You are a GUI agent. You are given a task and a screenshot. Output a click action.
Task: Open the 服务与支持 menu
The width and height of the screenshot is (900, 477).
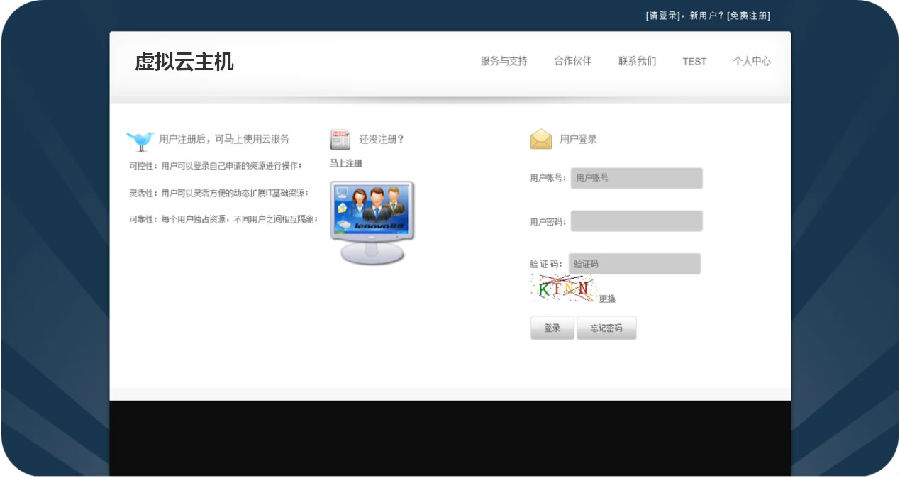pos(503,61)
